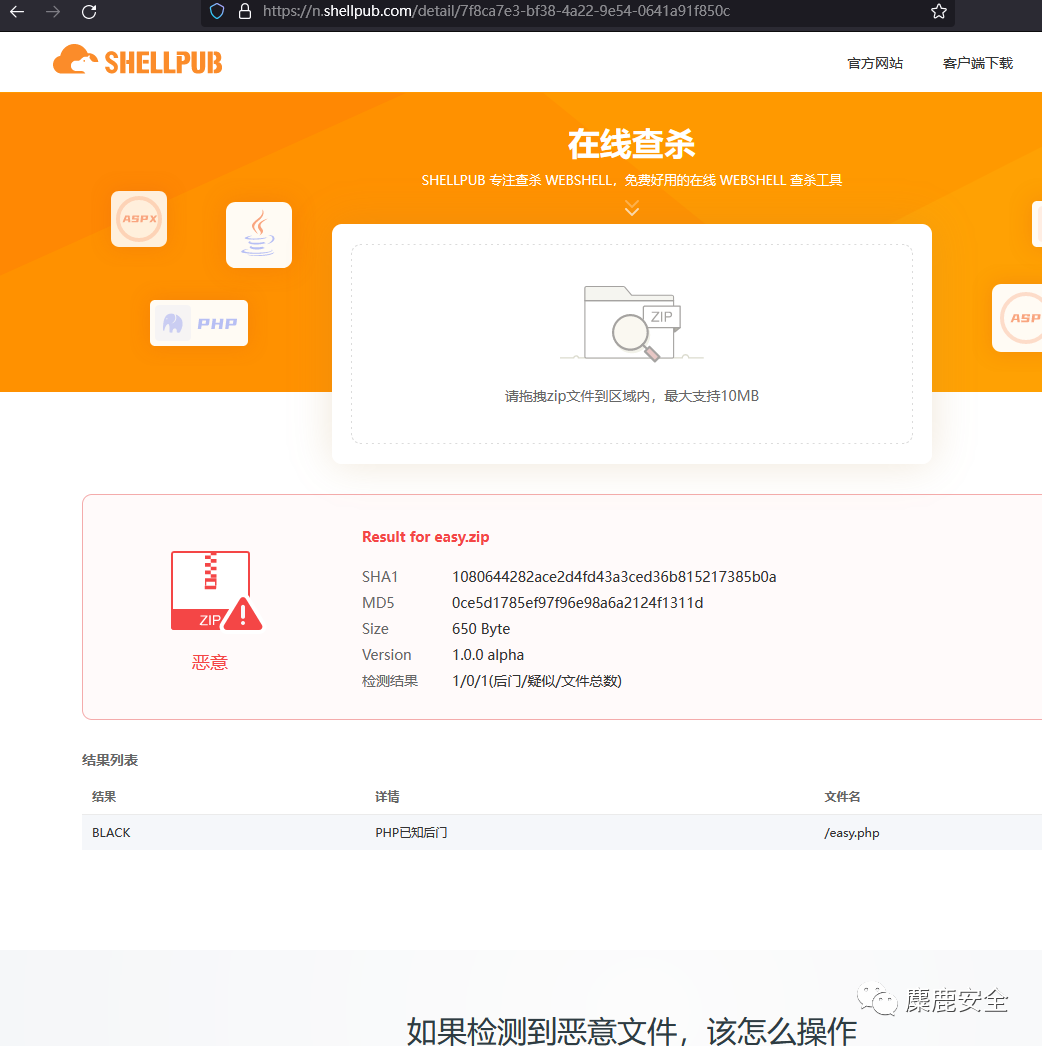Click the 在线查杀 page heading
Screen dimensions: 1042x1046
632,144
